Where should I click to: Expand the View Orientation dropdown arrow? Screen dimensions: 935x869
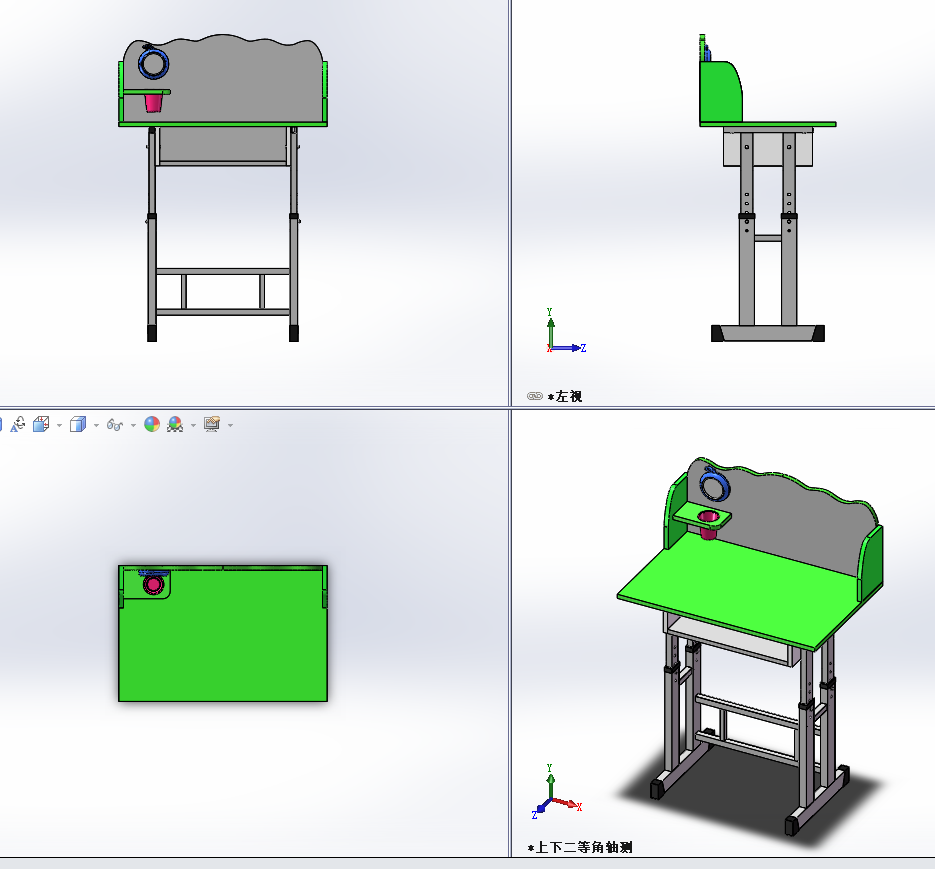coord(59,425)
